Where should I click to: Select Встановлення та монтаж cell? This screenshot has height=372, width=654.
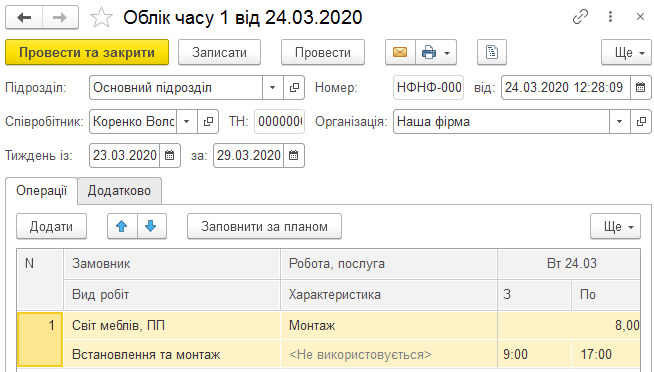(x=172, y=354)
